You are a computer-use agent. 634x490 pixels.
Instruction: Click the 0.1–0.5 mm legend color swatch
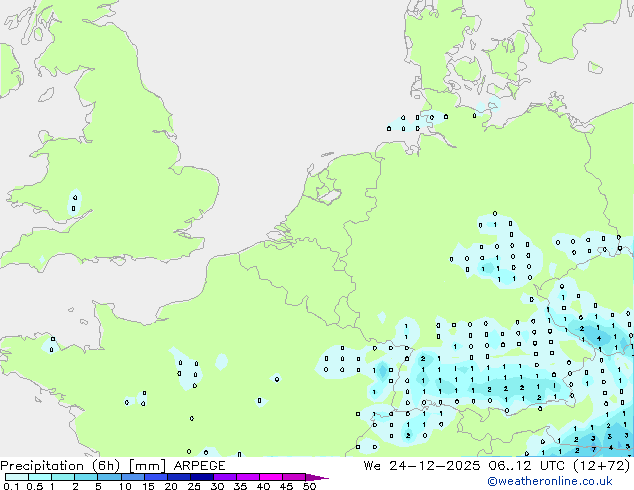pos(17,477)
